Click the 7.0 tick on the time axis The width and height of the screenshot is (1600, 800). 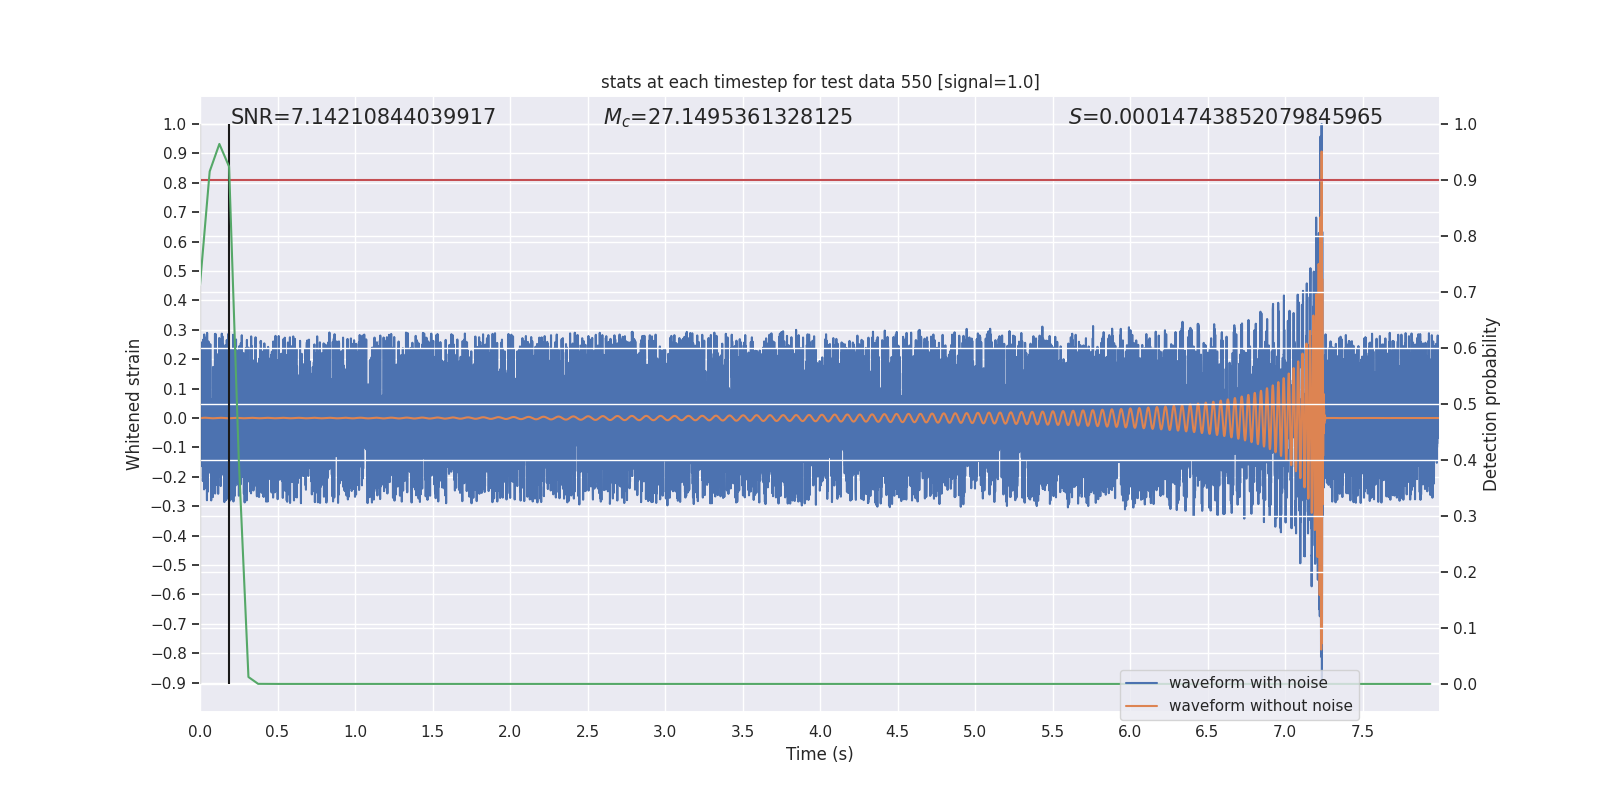pos(1284,732)
